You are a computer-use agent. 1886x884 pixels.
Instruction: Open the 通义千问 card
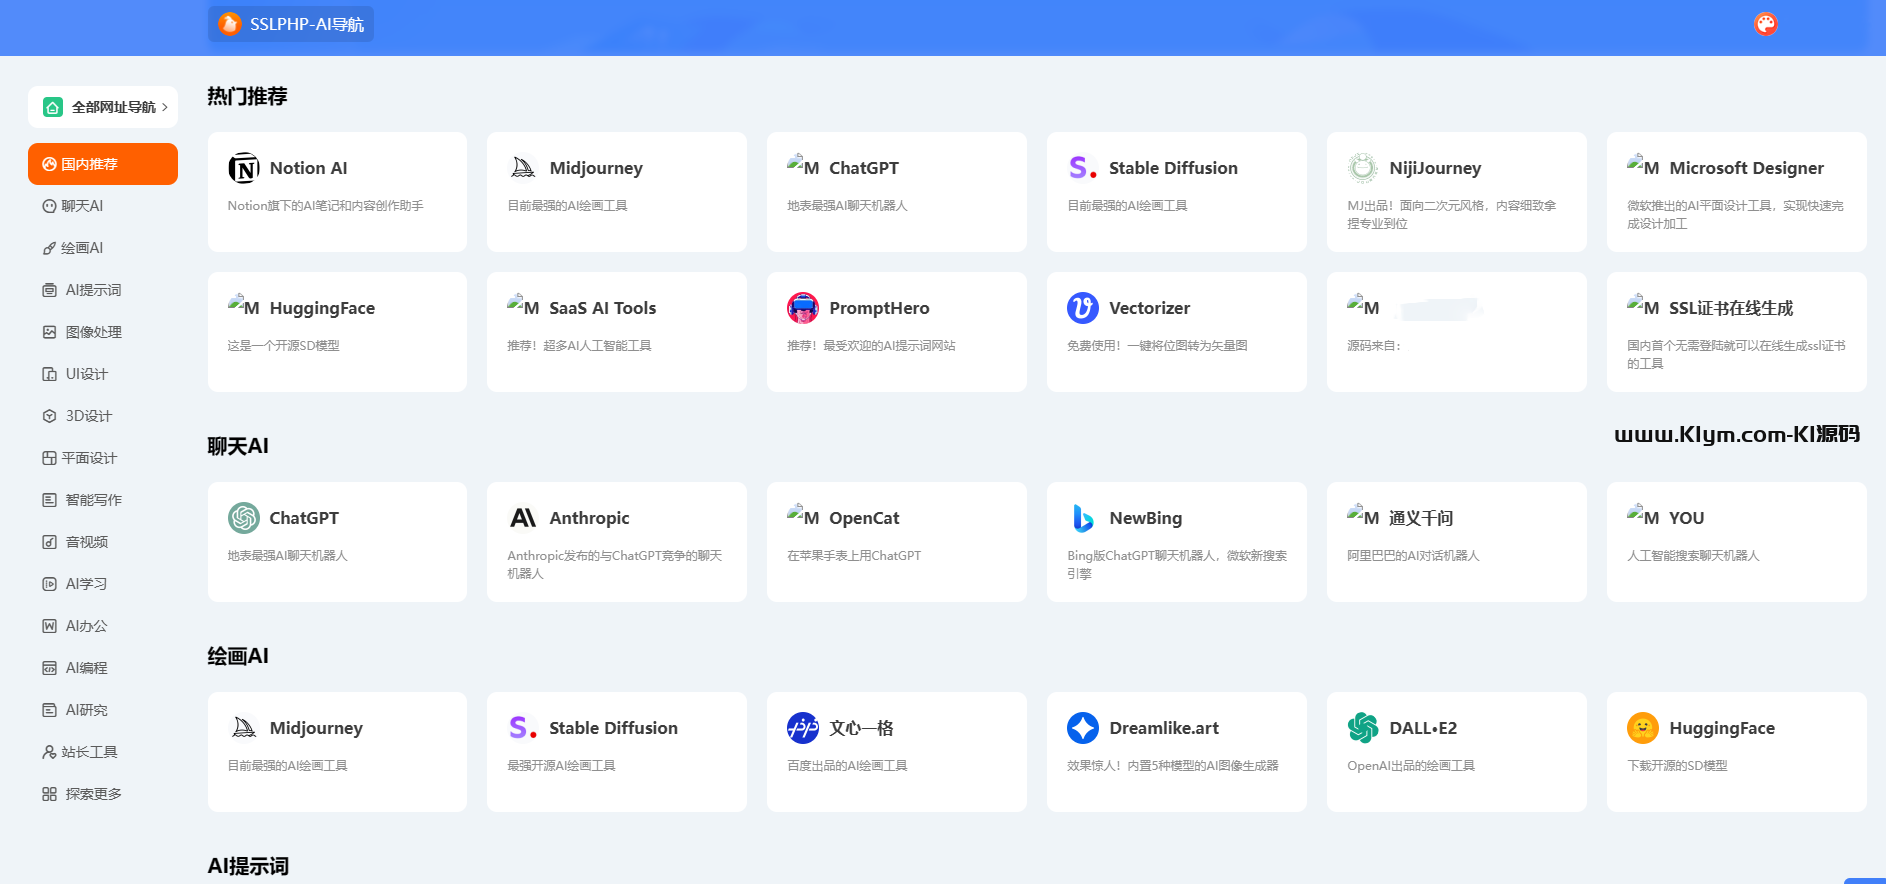click(x=1457, y=542)
